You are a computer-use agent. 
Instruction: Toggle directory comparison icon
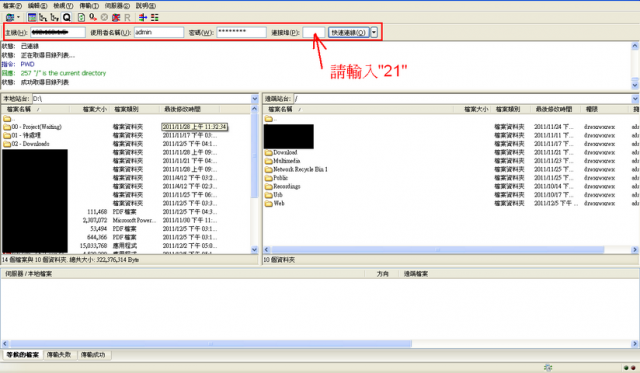154,18
